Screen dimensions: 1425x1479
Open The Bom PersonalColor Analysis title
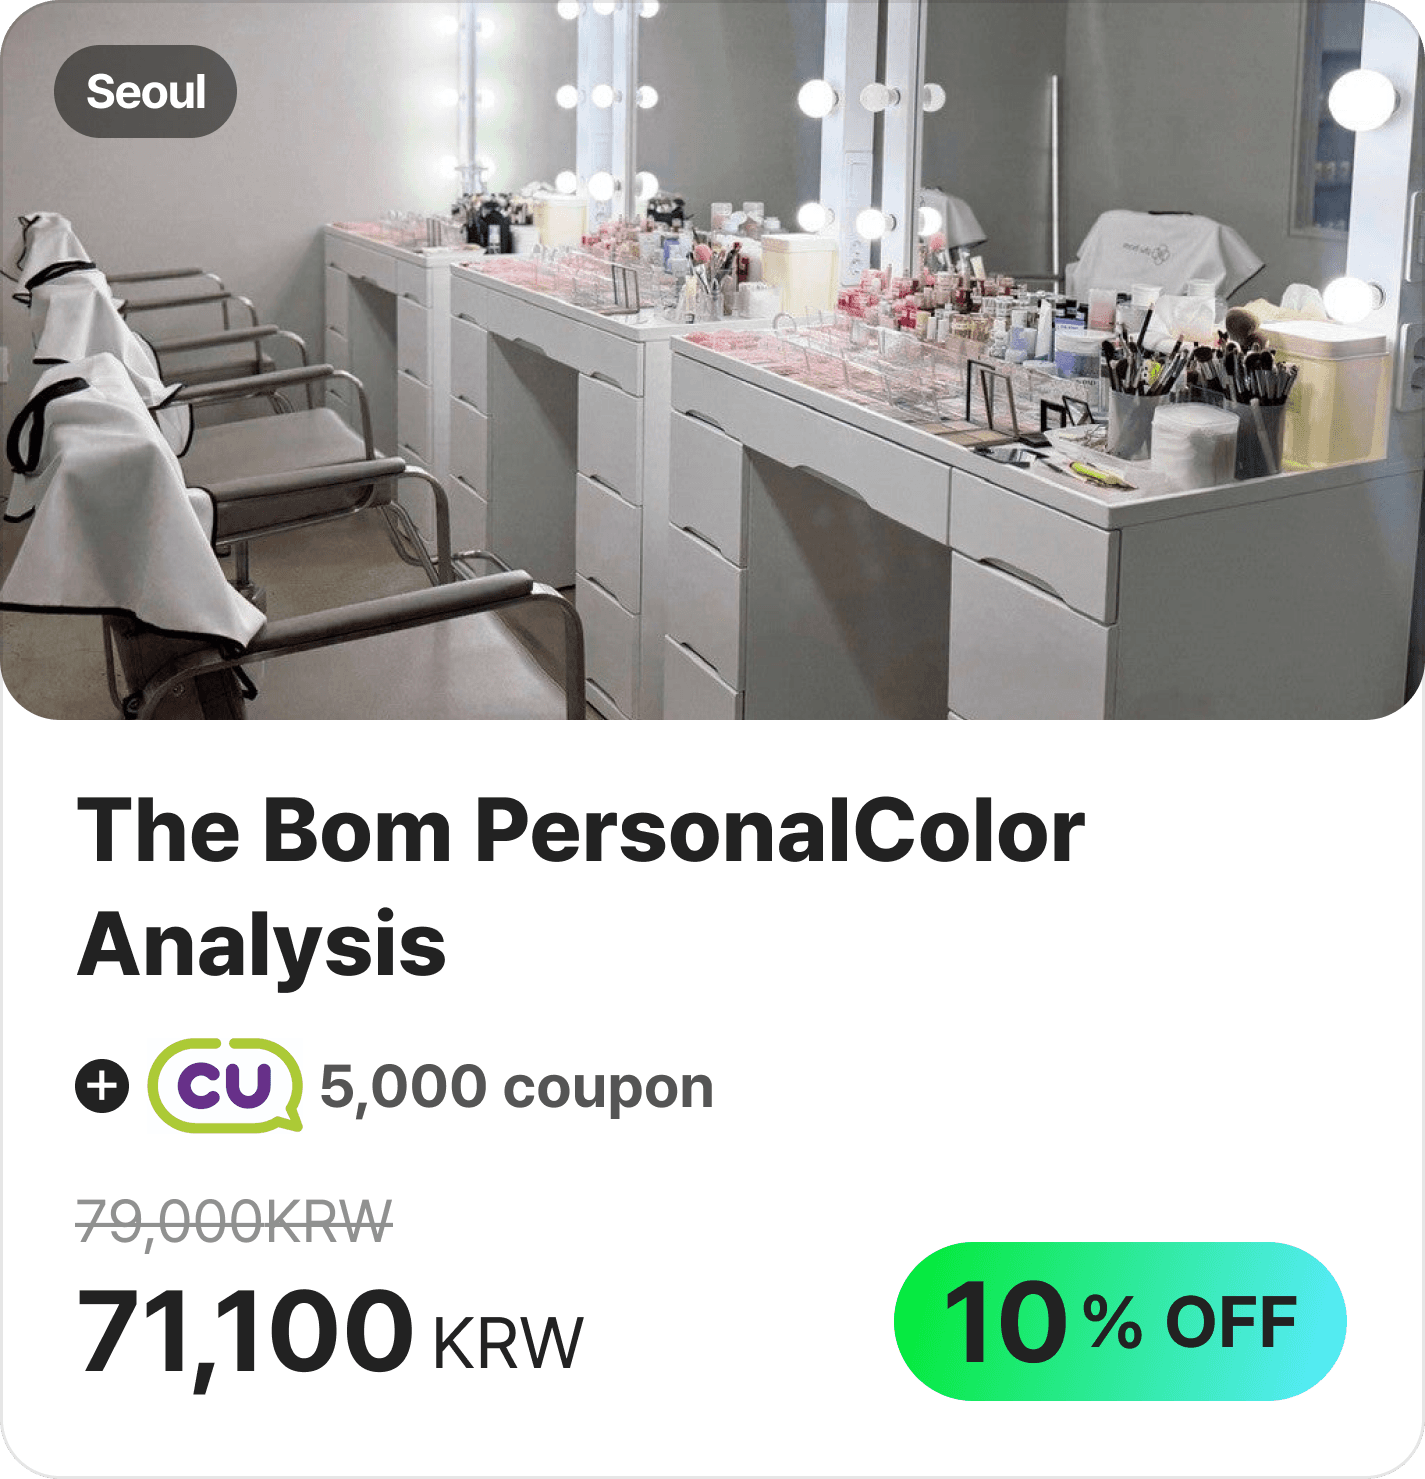tap(580, 886)
